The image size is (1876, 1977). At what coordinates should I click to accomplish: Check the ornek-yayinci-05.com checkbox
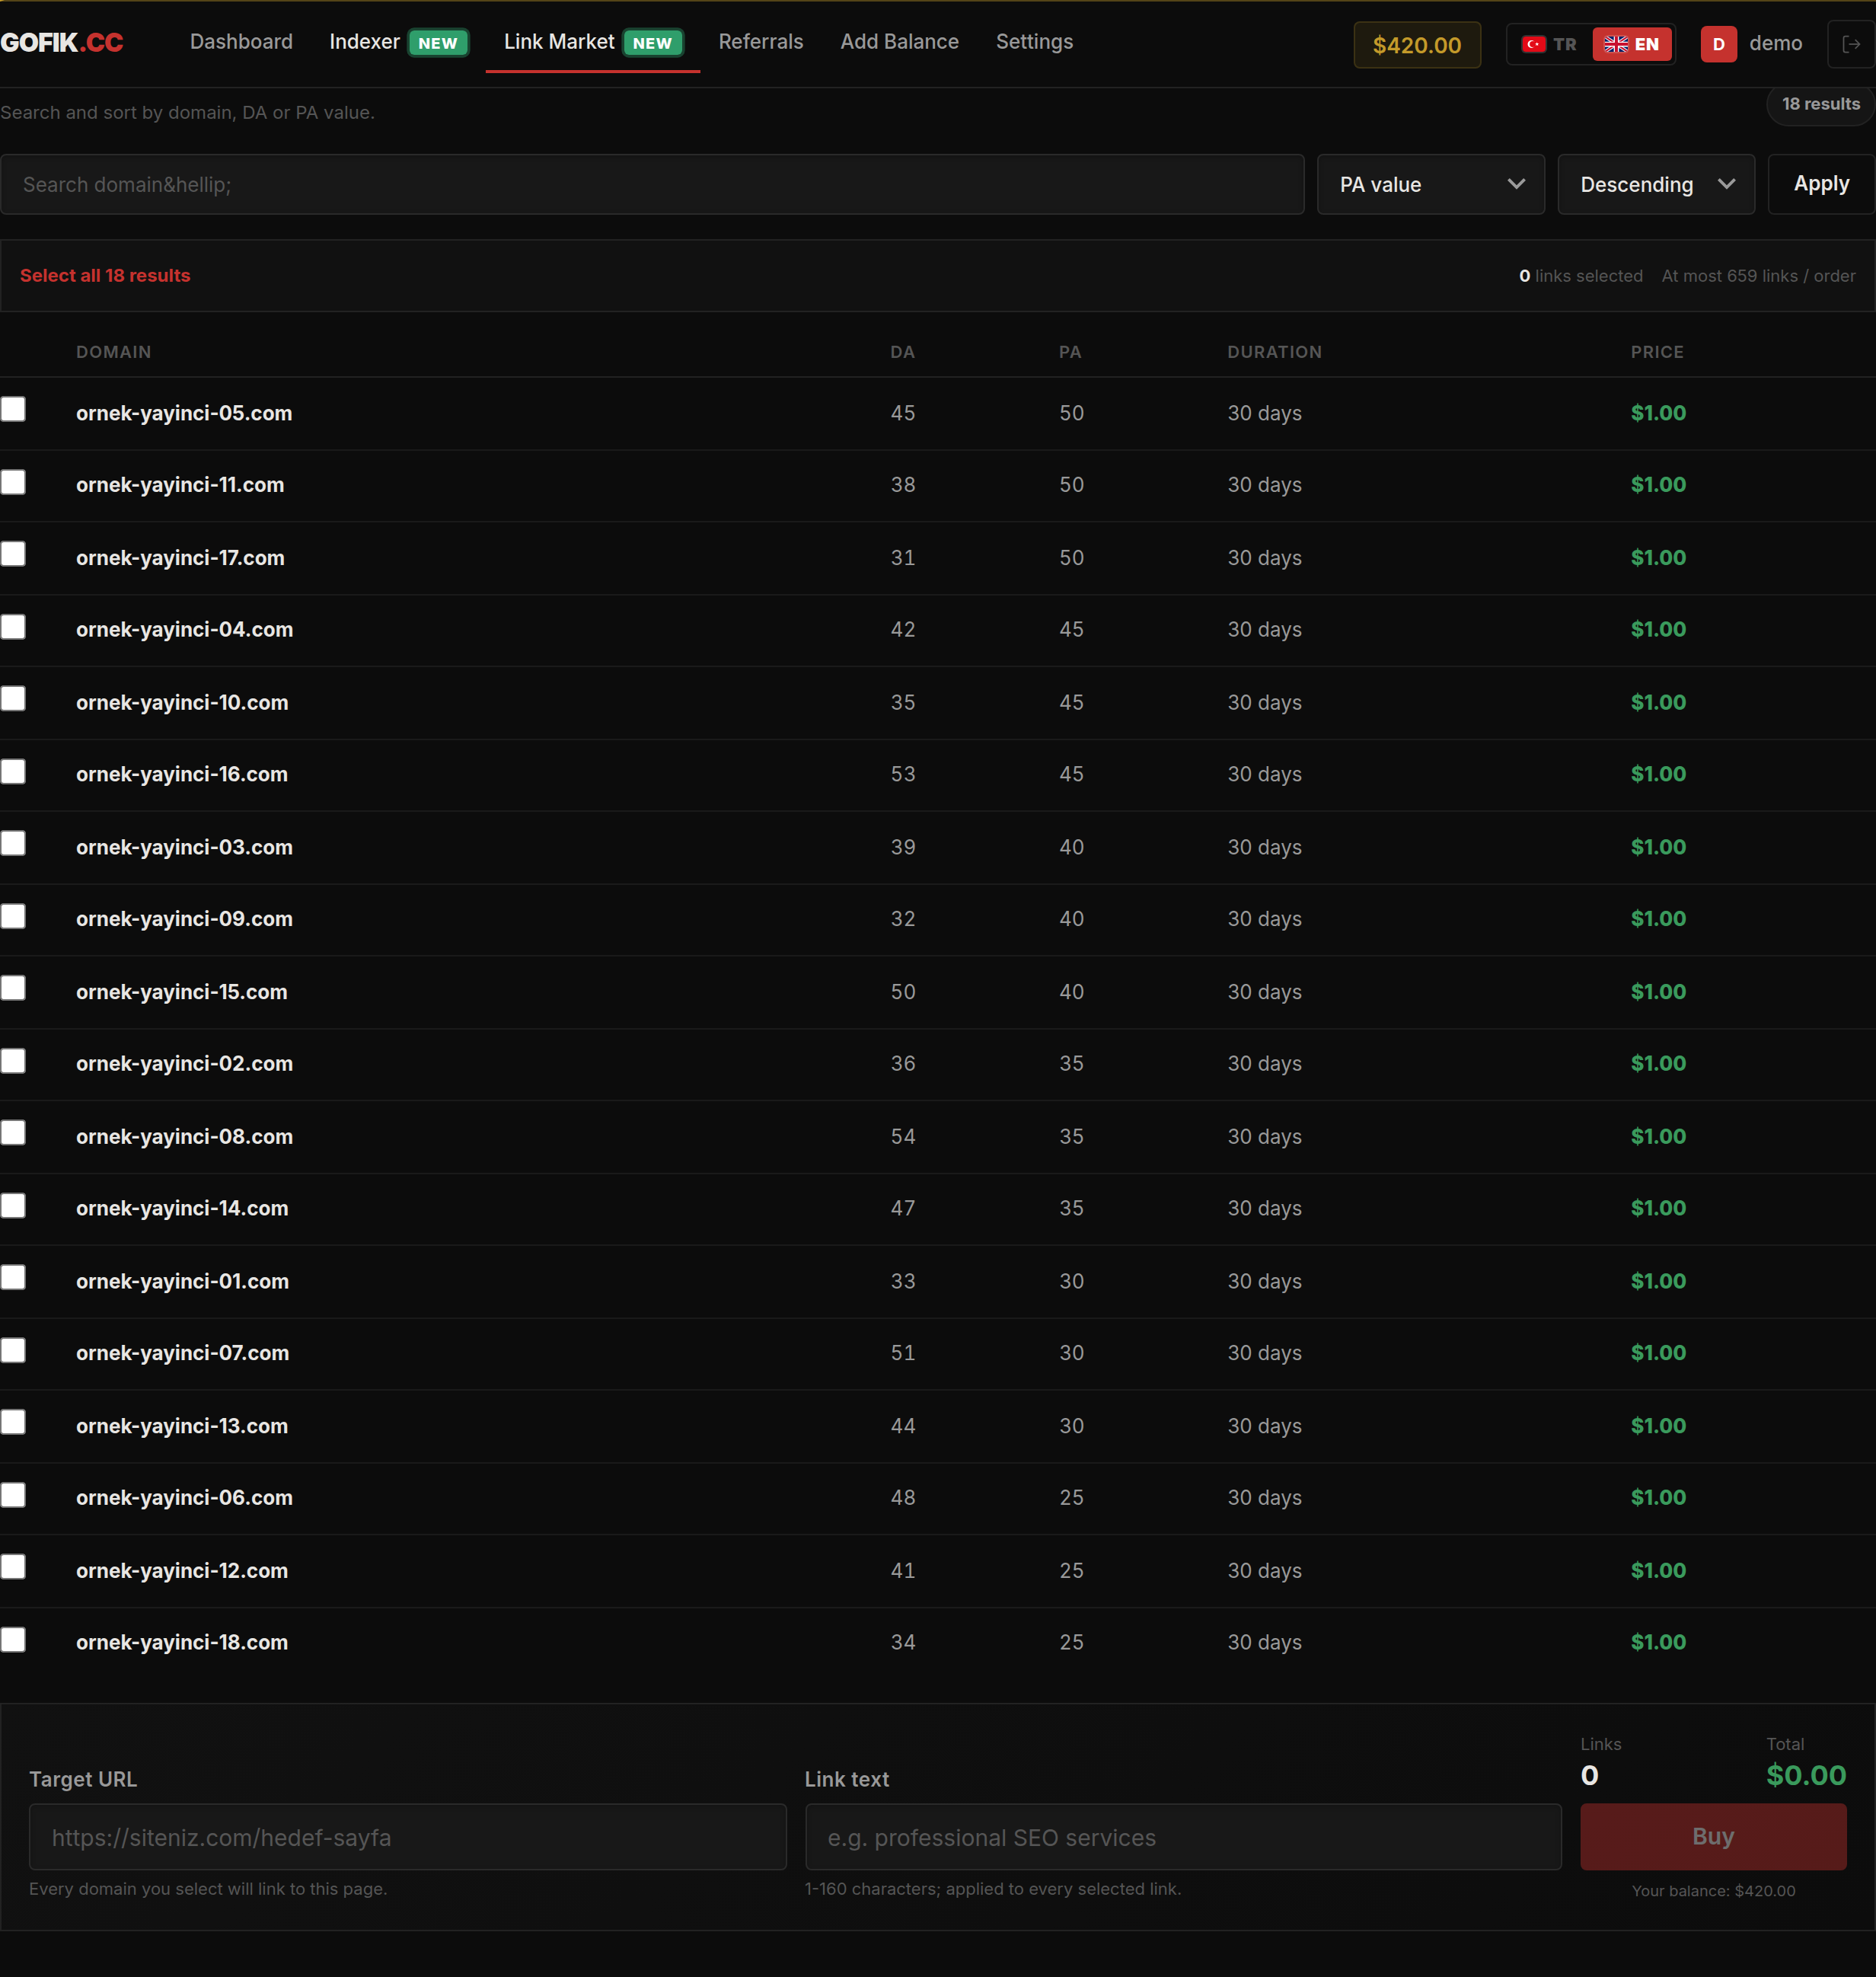(13, 409)
